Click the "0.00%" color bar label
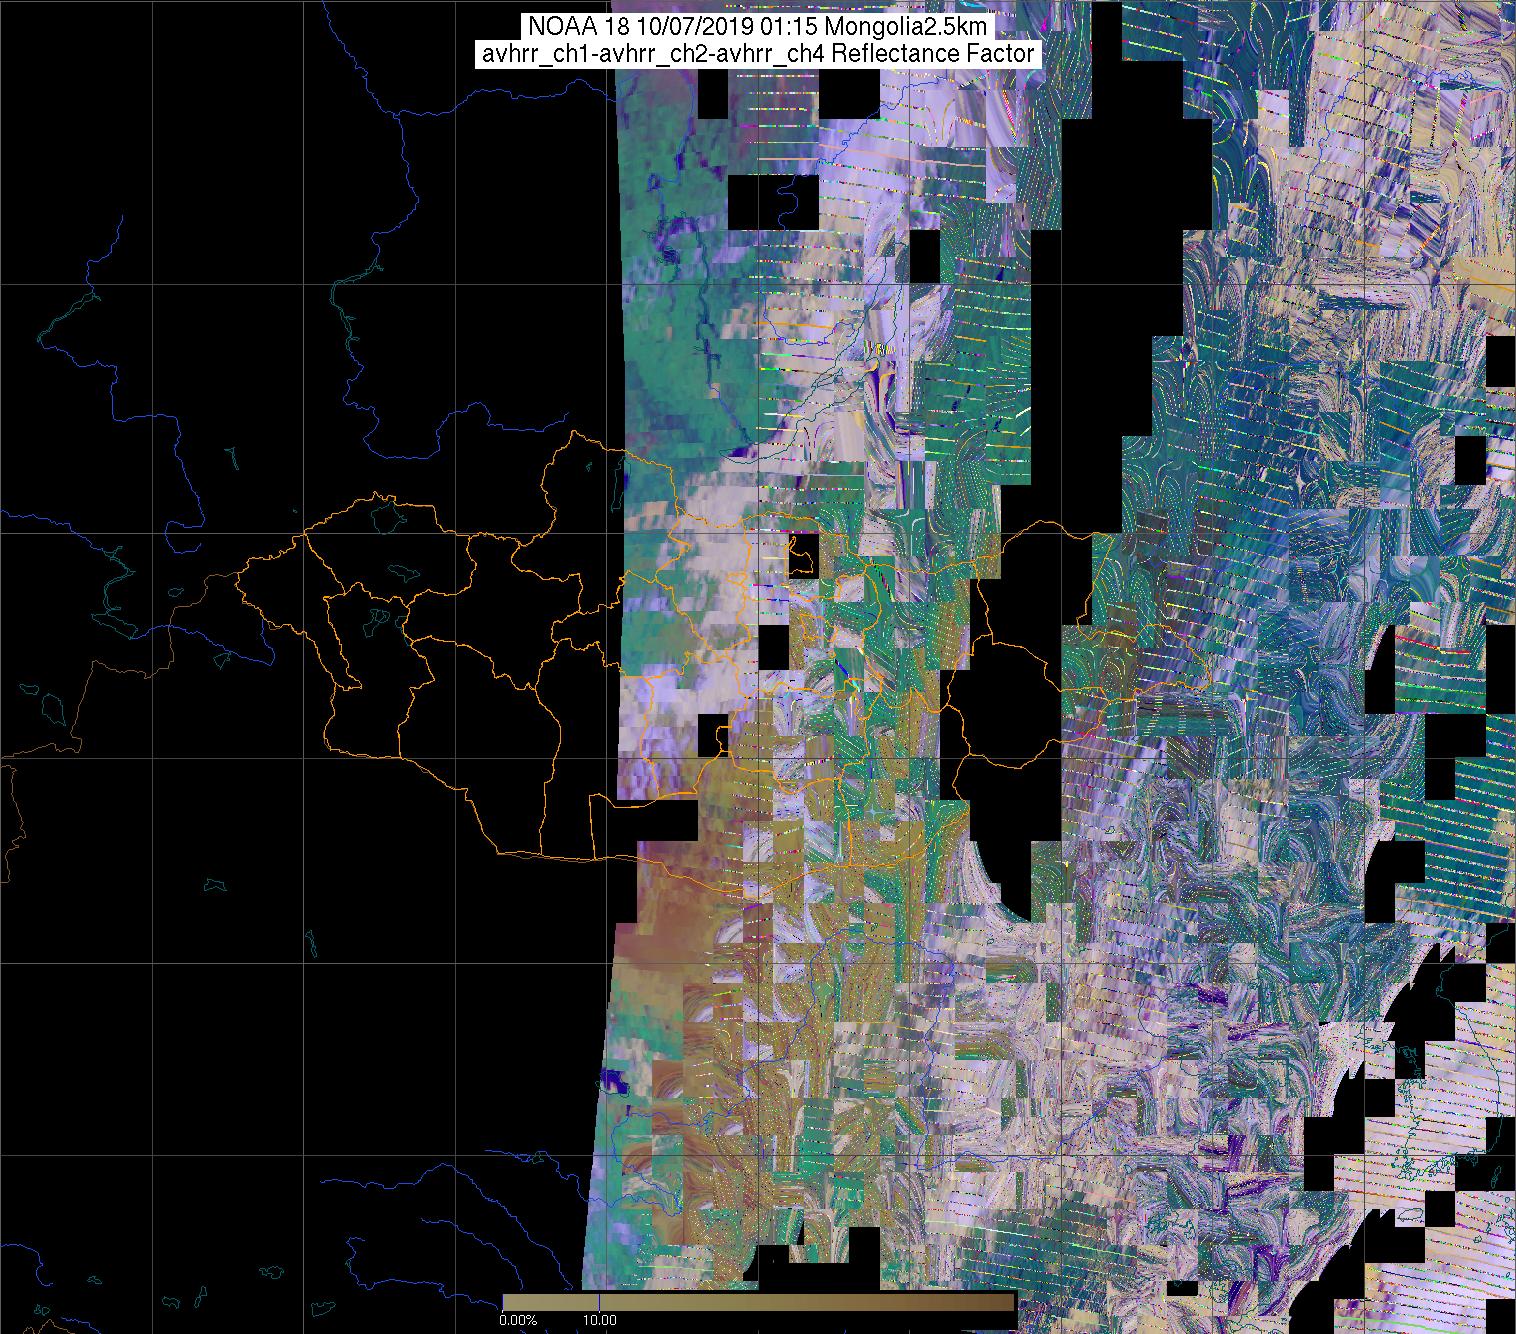Screen dimensions: 1516x1334 coord(518,1320)
